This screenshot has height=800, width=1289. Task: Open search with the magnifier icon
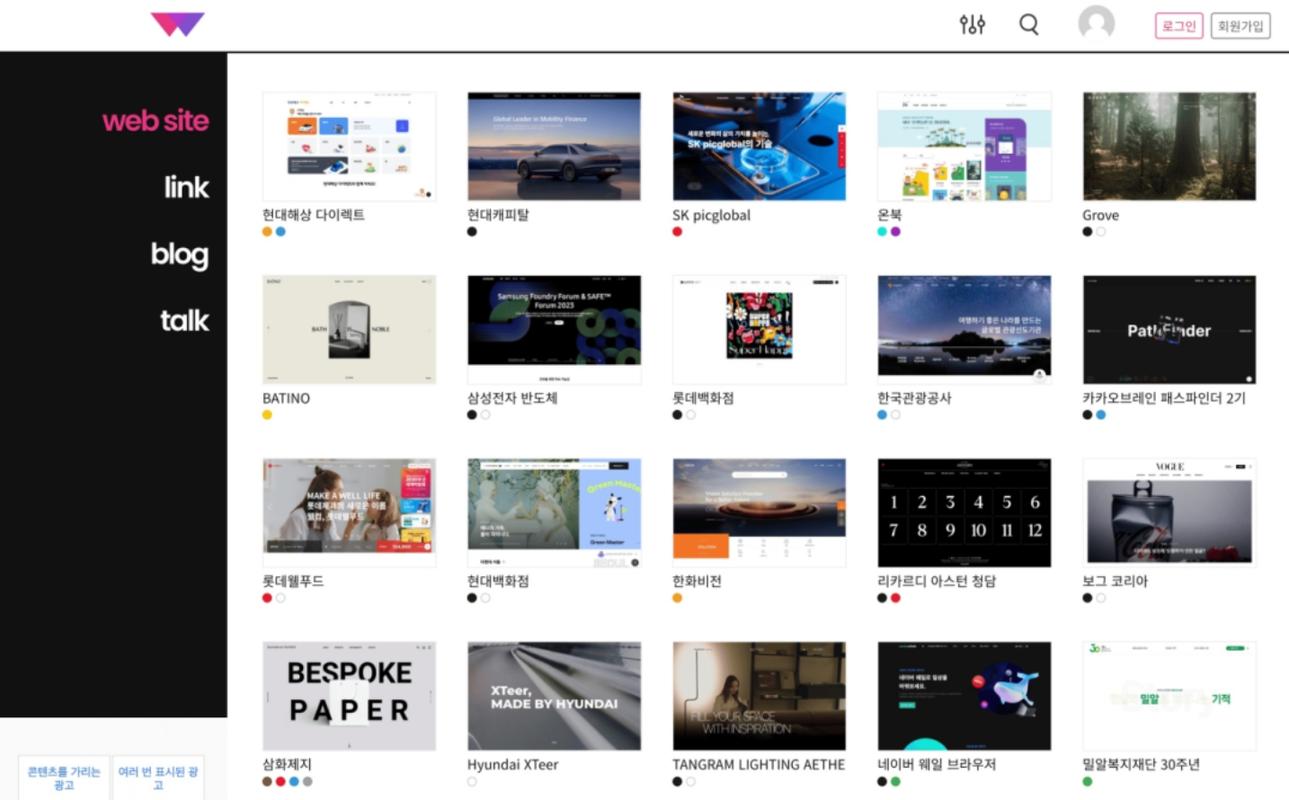point(1029,25)
